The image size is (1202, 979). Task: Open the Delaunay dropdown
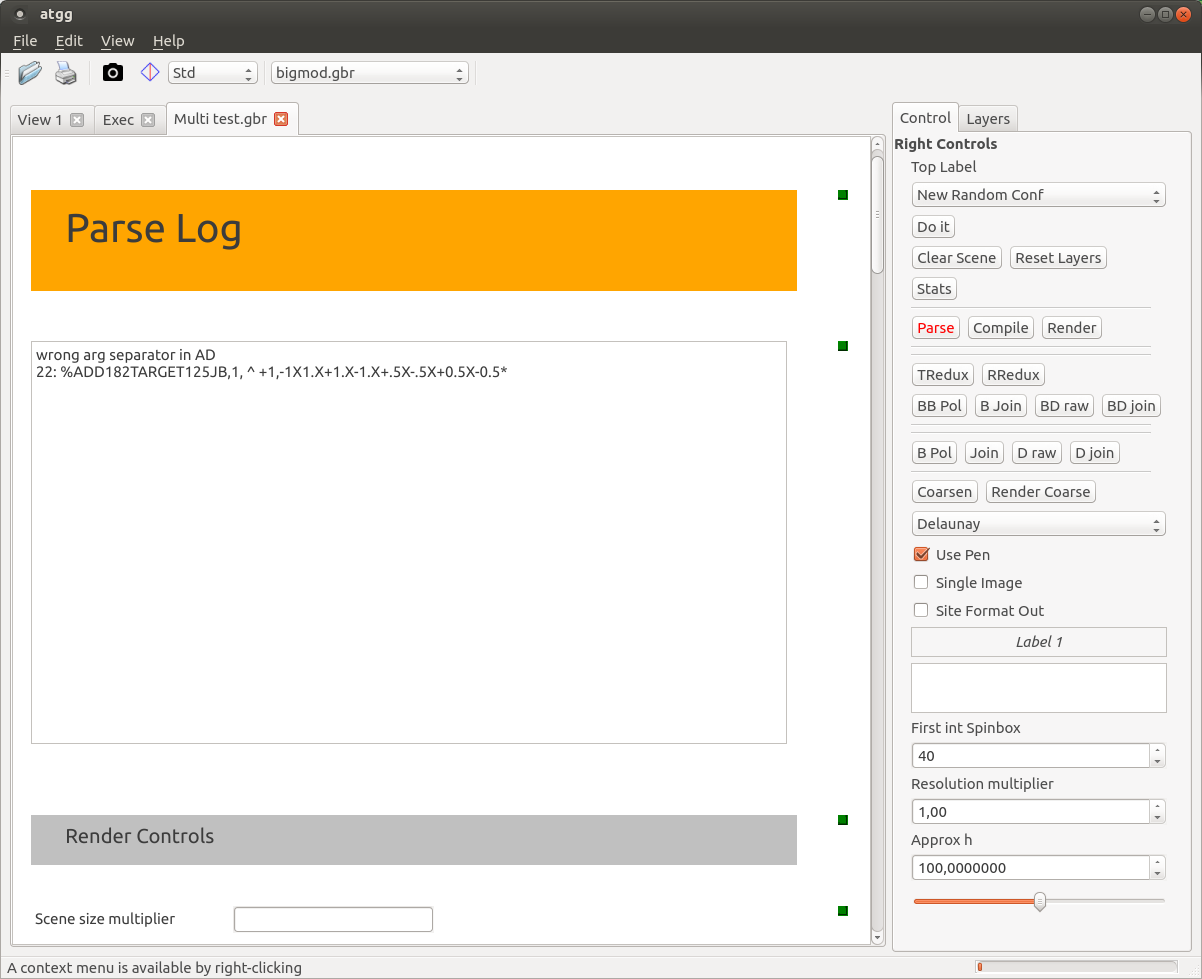point(1039,524)
